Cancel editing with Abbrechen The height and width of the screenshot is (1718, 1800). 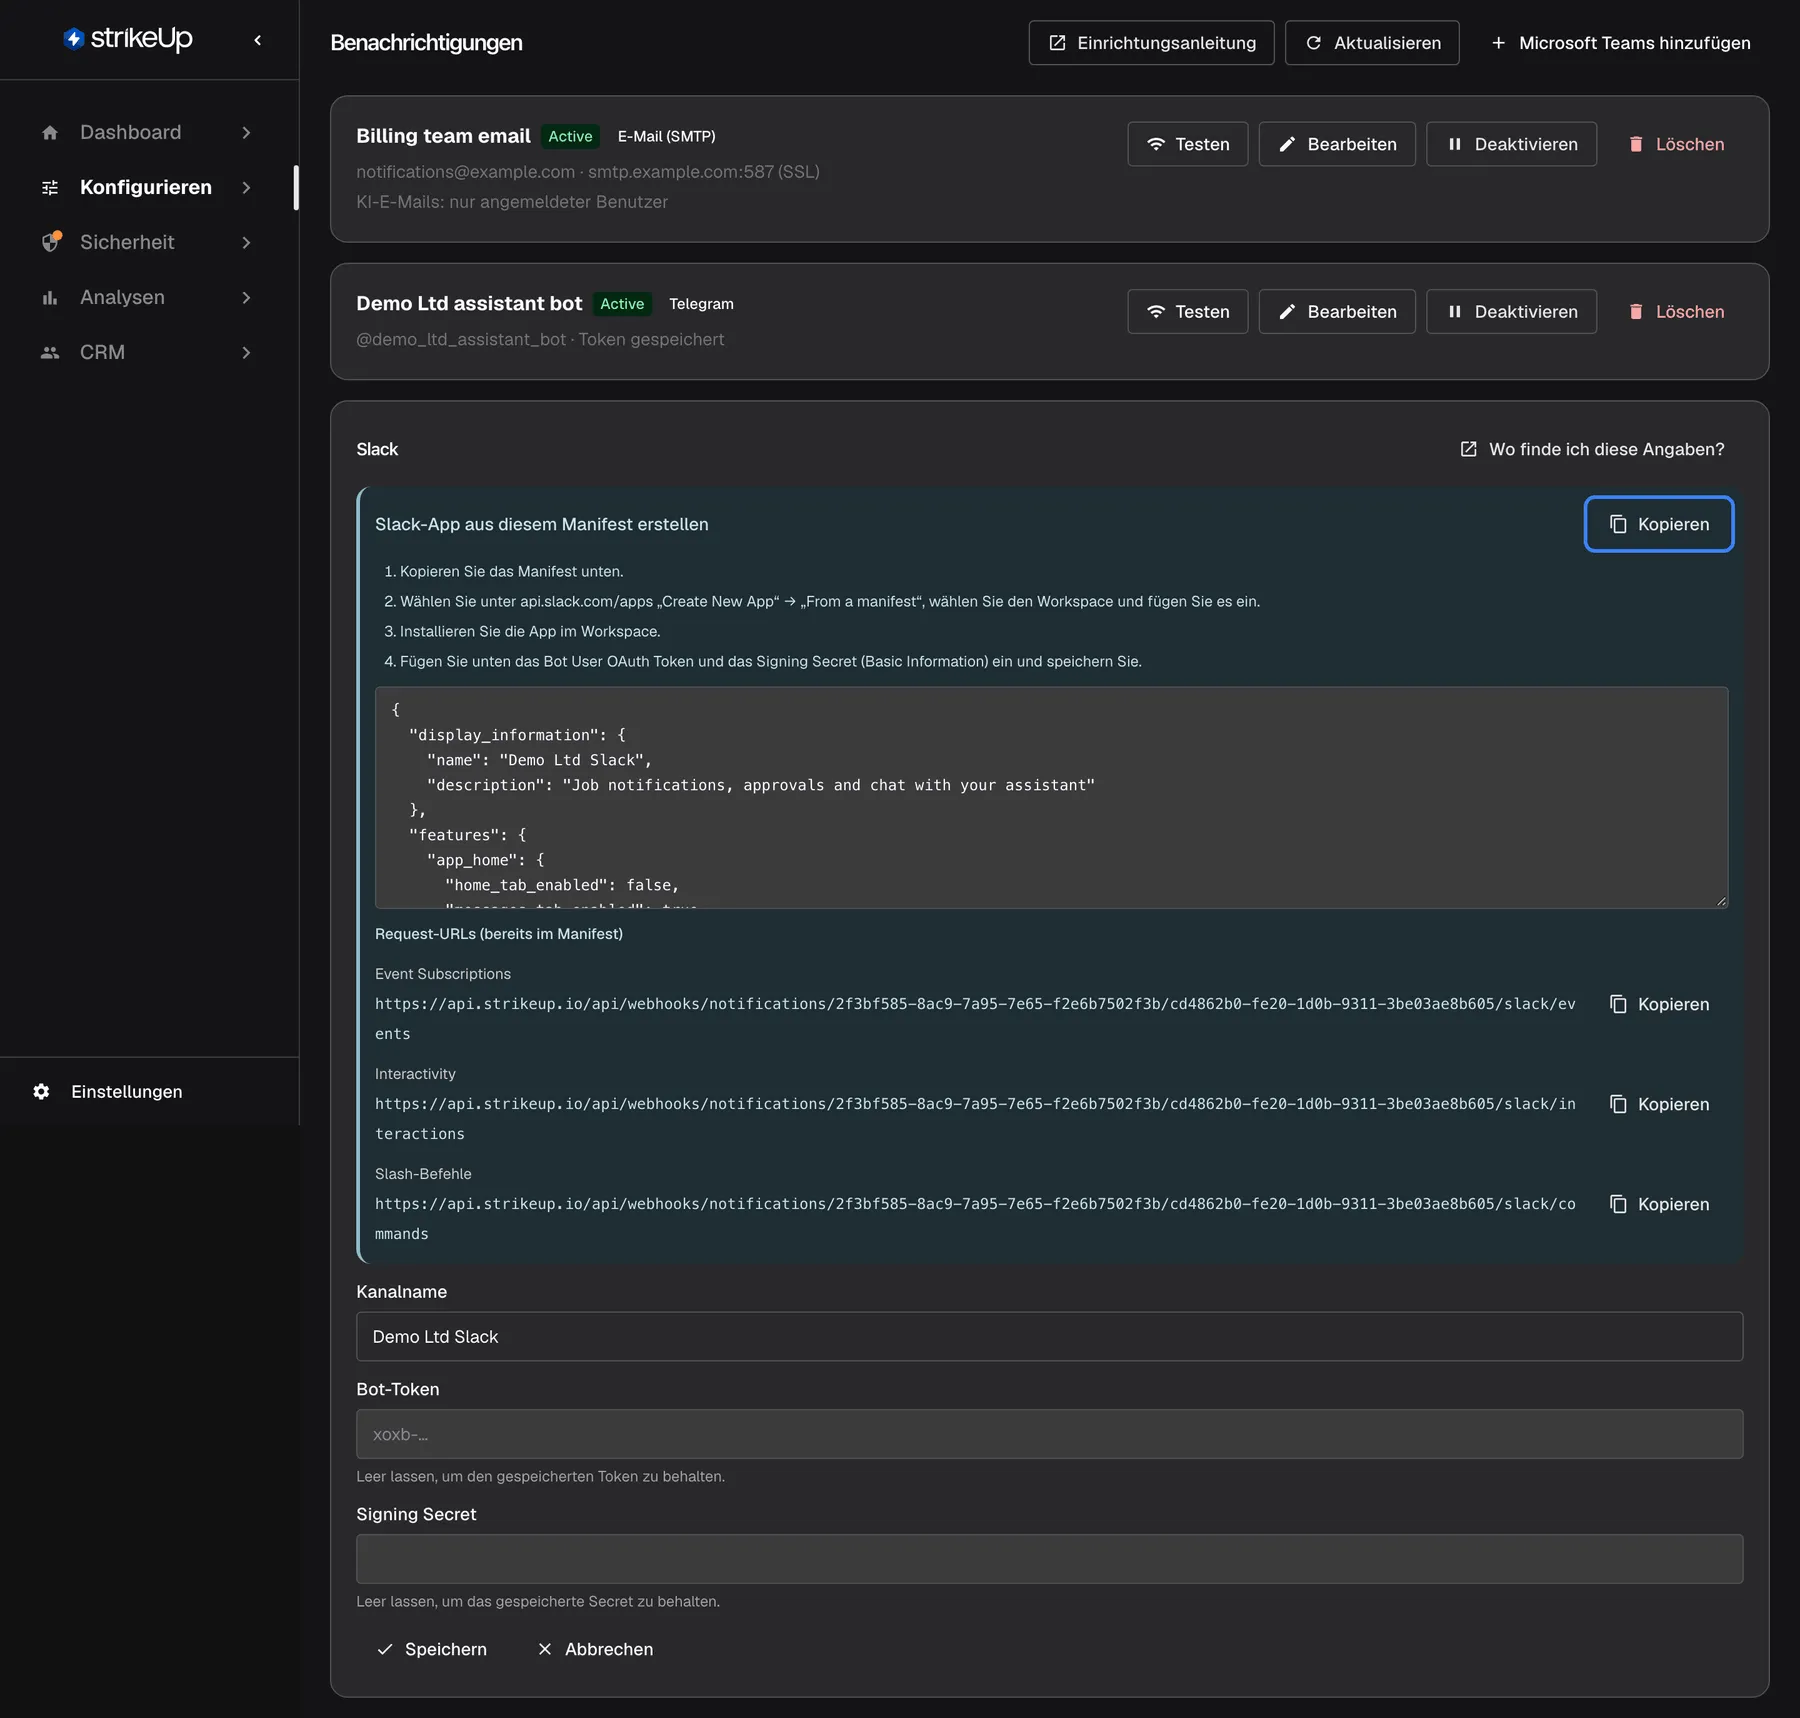point(594,1650)
